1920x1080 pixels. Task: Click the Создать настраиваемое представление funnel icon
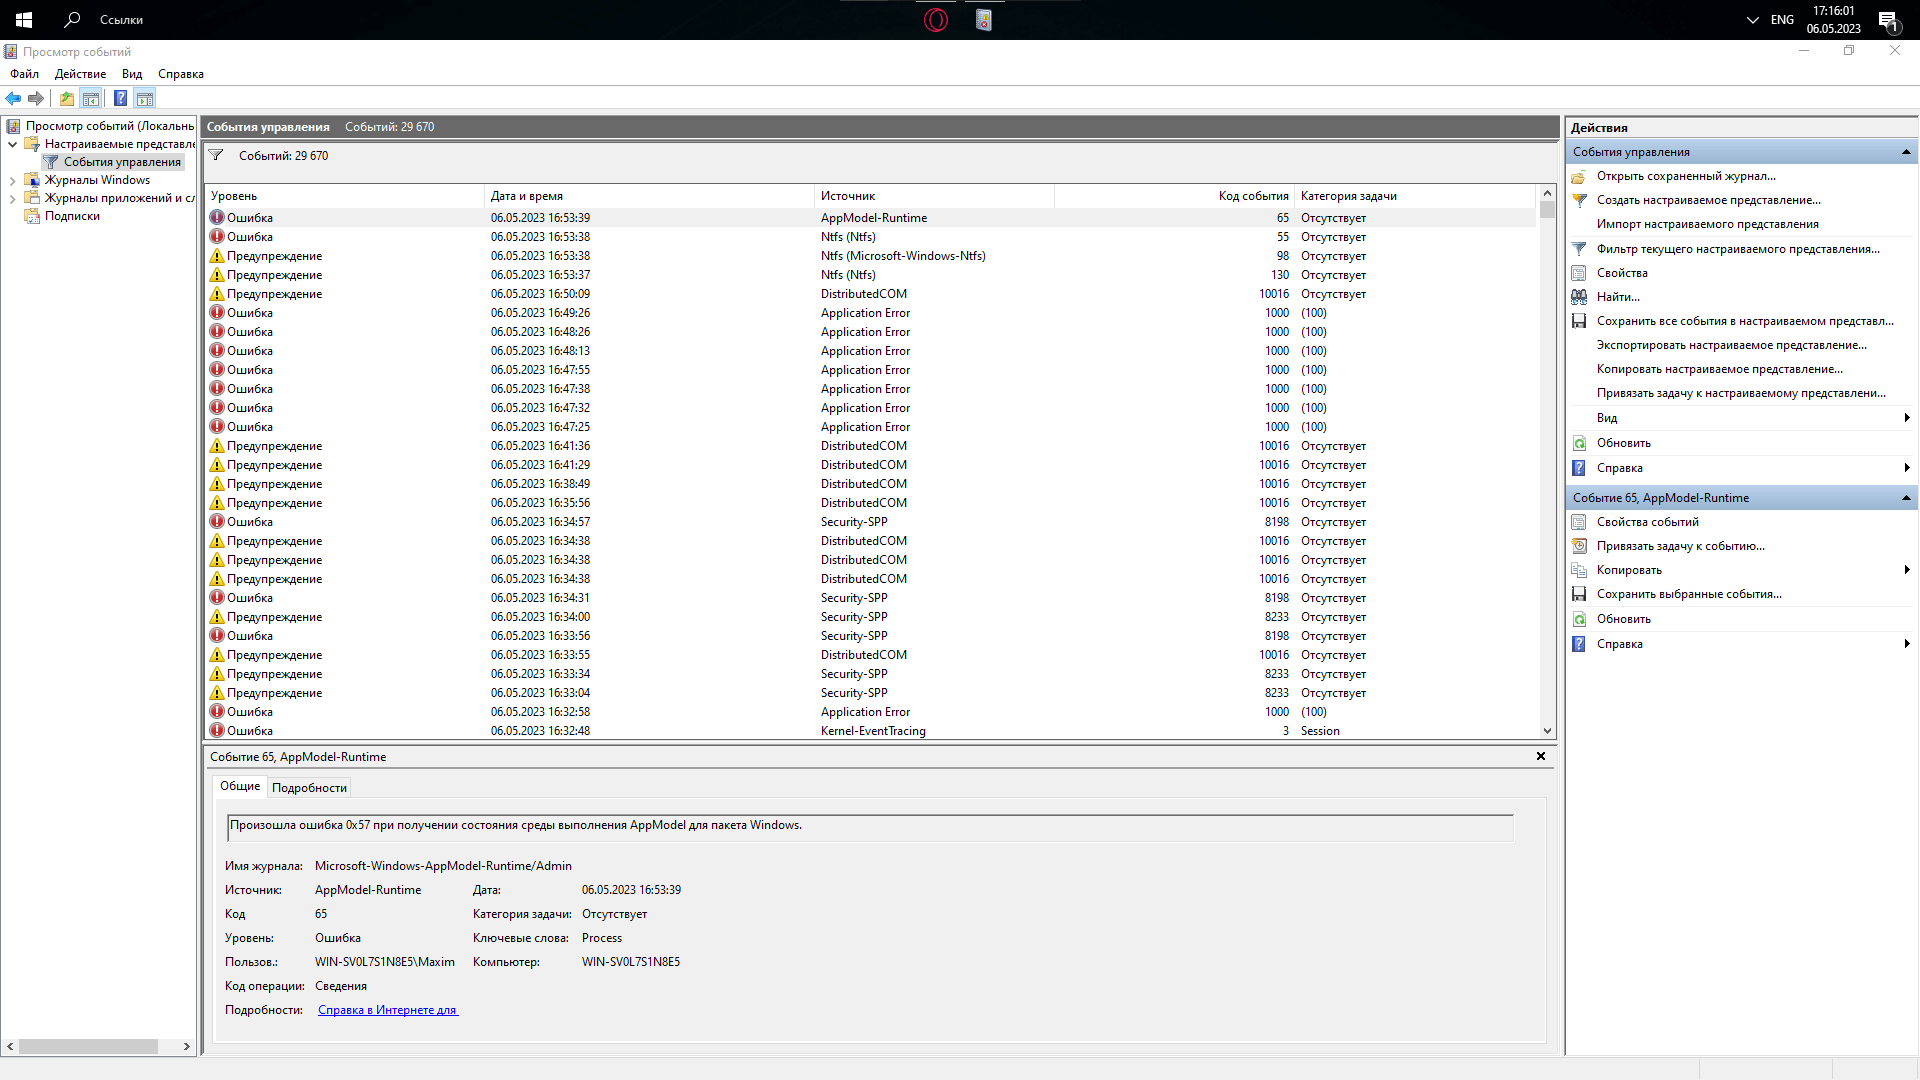[x=1579, y=200]
